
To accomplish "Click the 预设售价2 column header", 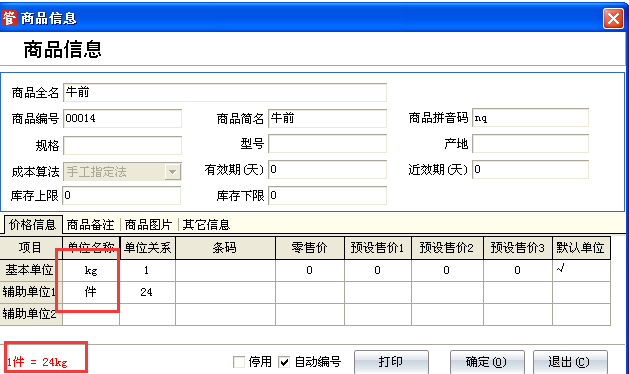I will (447, 248).
